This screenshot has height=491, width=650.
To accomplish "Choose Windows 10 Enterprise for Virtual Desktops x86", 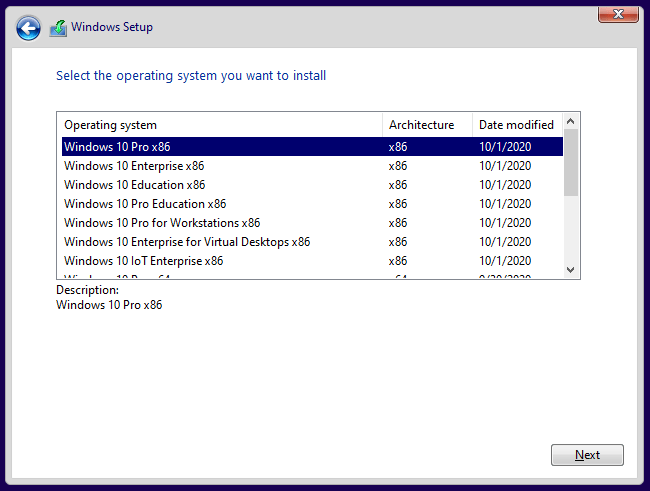I will click(187, 242).
